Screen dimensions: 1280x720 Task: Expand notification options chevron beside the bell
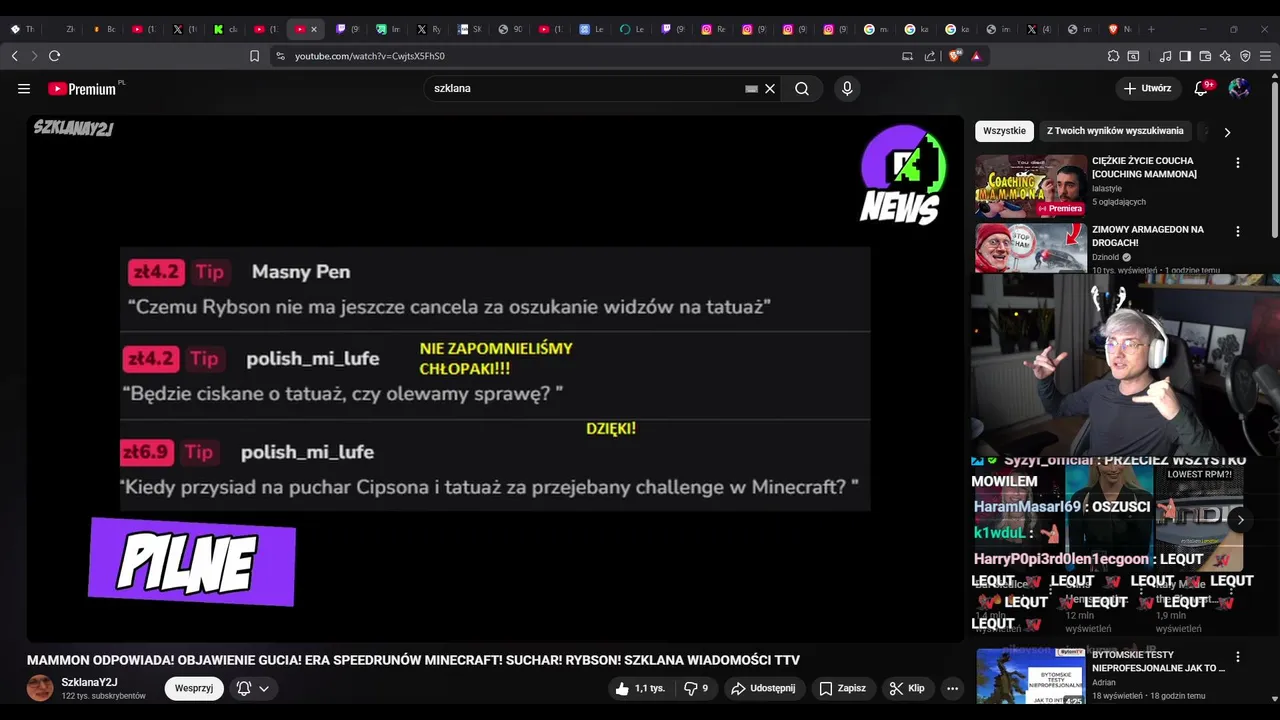pyautogui.click(x=264, y=688)
